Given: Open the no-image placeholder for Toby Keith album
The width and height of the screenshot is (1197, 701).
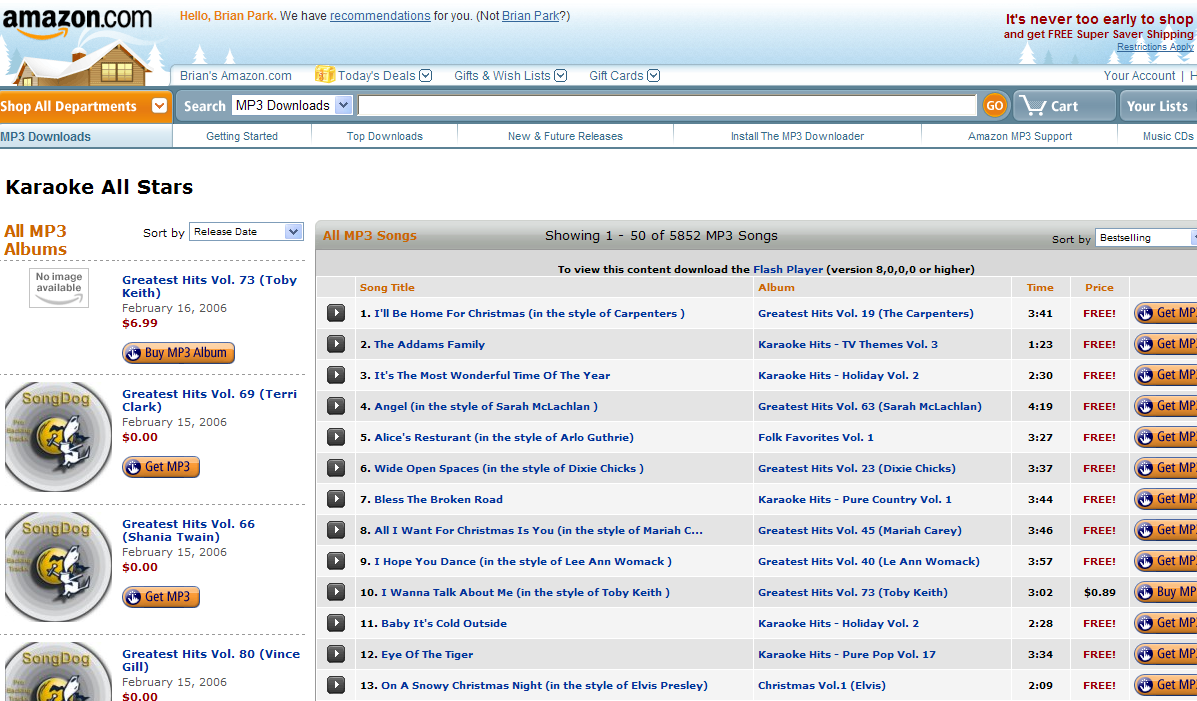Looking at the screenshot, I should (59, 288).
